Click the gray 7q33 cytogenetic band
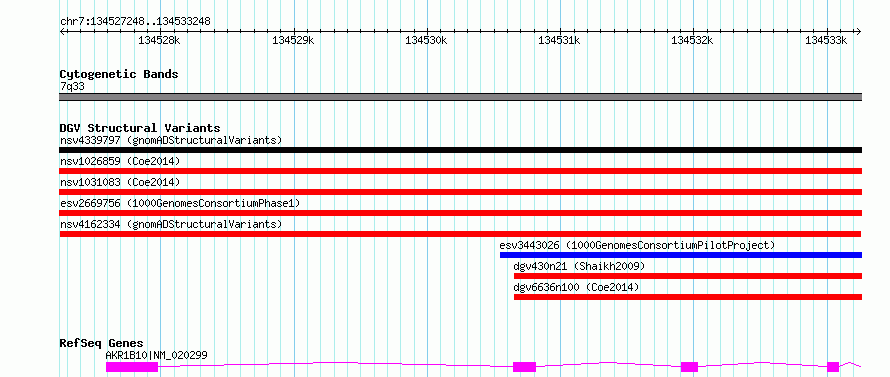 coord(460,97)
